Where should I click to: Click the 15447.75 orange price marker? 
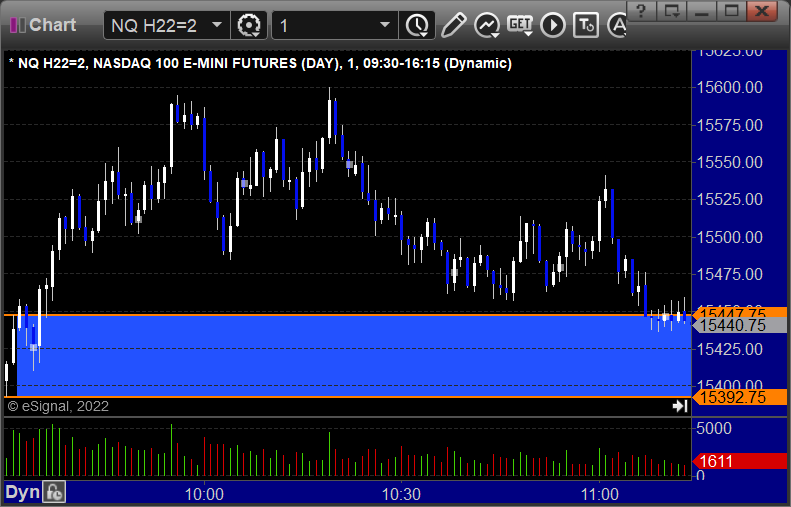740,313
